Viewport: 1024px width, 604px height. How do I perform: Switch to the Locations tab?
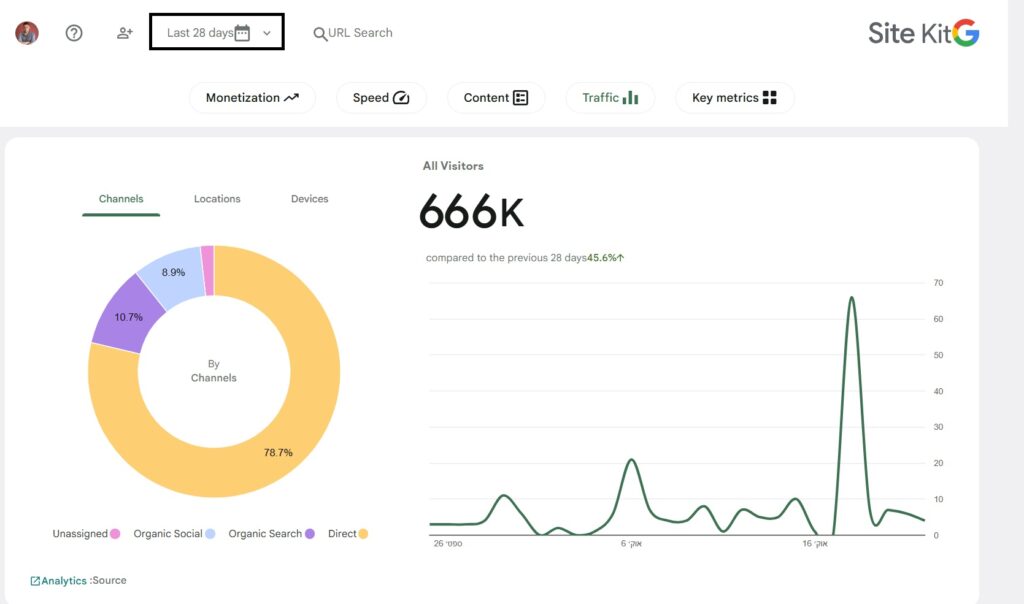[217, 199]
